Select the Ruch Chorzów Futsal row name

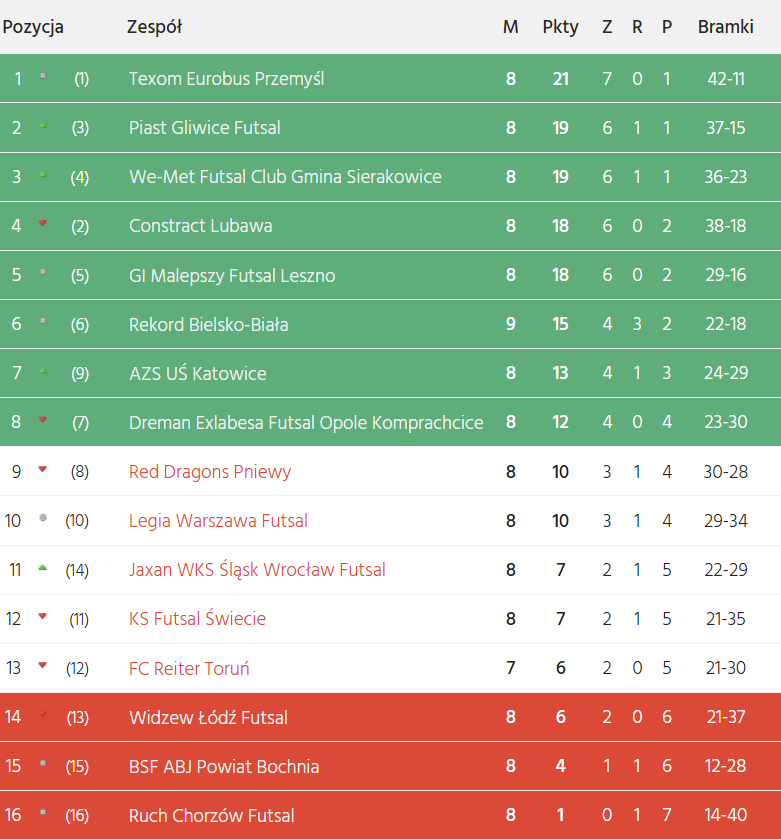tap(212, 815)
